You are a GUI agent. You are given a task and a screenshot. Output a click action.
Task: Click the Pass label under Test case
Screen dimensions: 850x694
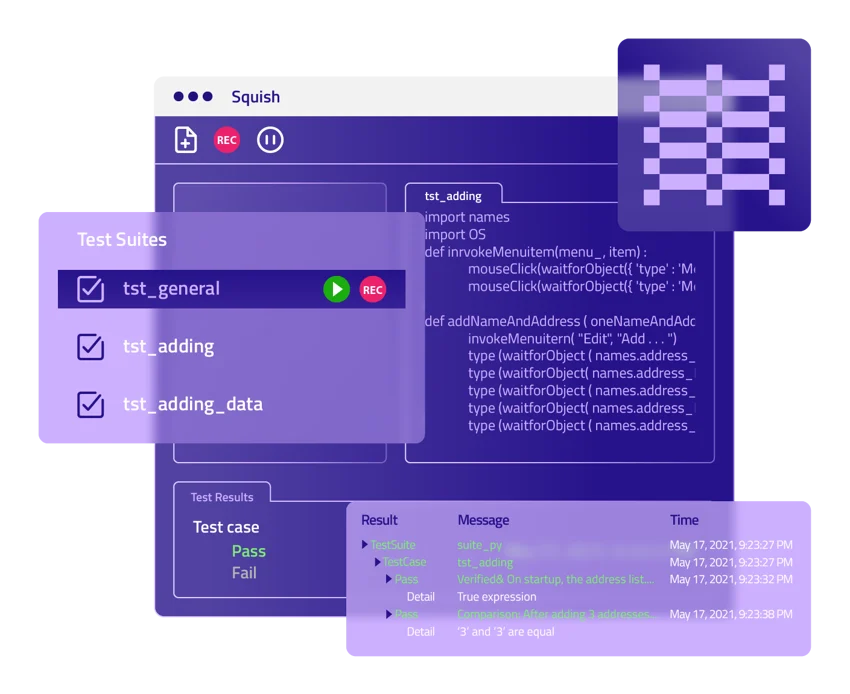[x=248, y=551]
